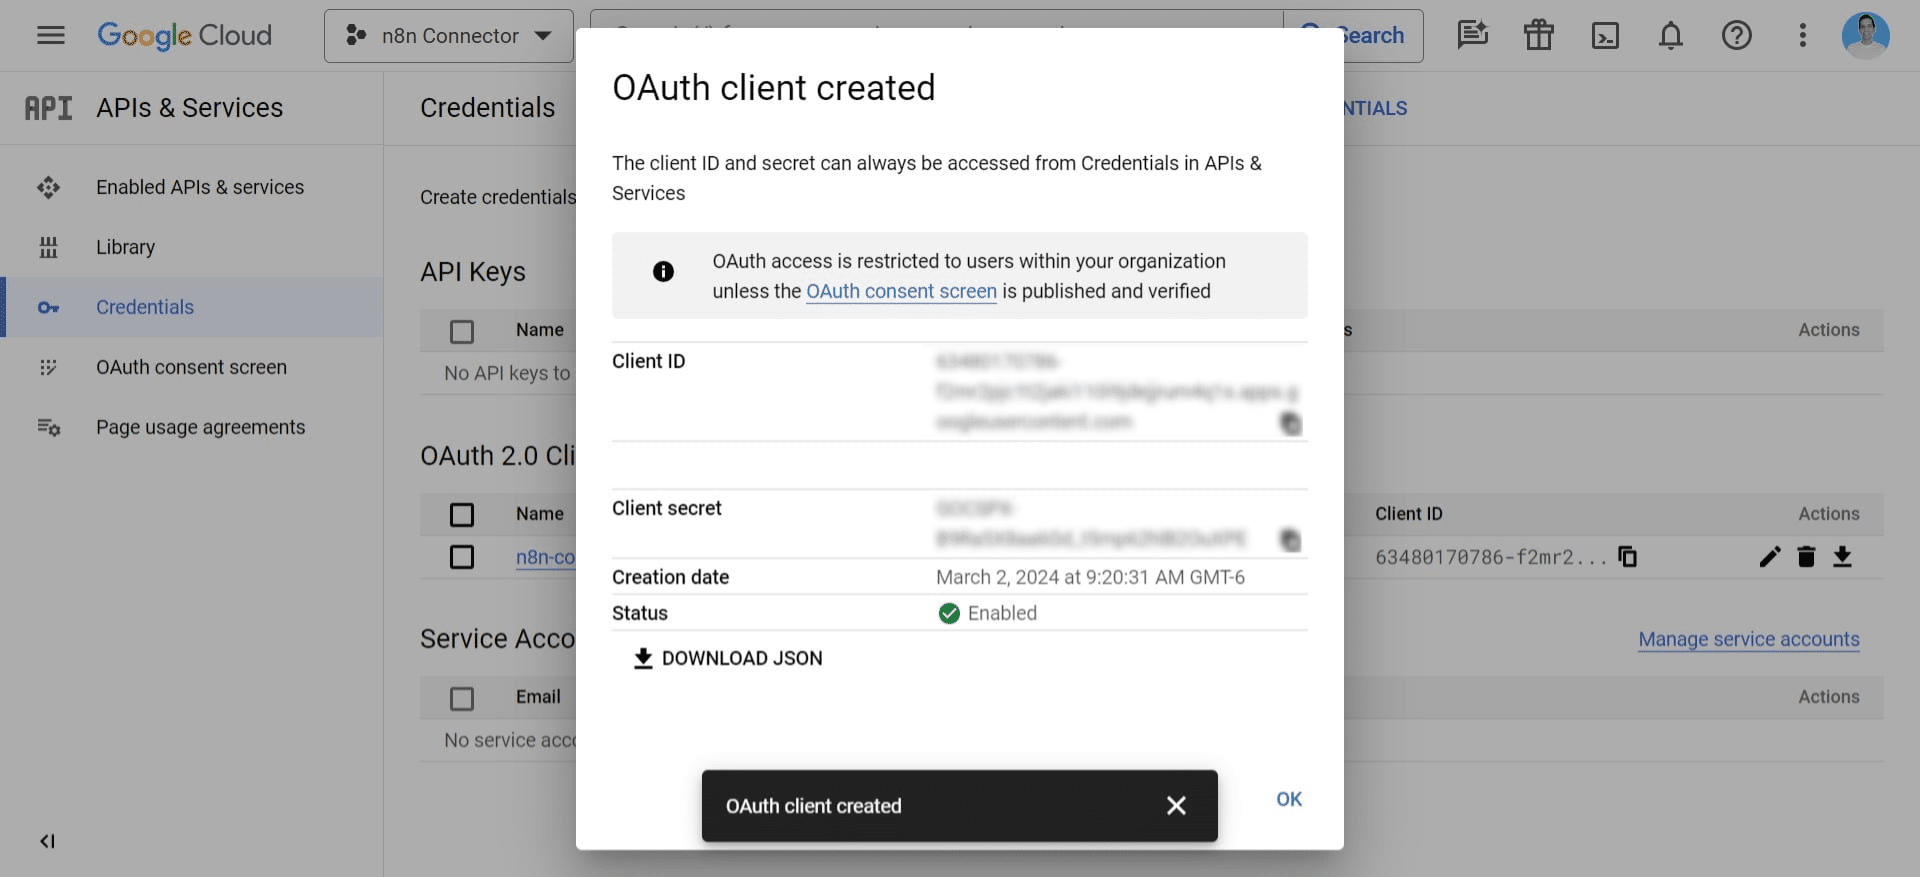The height and width of the screenshot is (877, 1920).
Task: Open the three-dot settings menu
Action: (x=1803, y=36)
